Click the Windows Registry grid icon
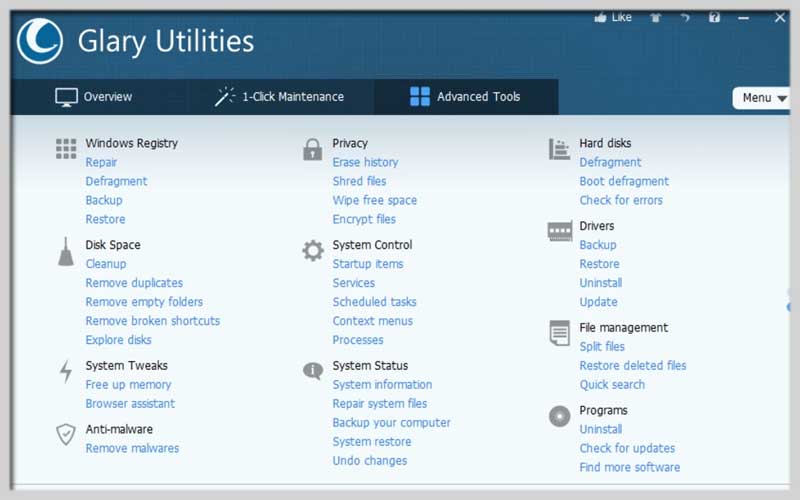800x500 pixels. pyautogui.click(x=66, y=148)
